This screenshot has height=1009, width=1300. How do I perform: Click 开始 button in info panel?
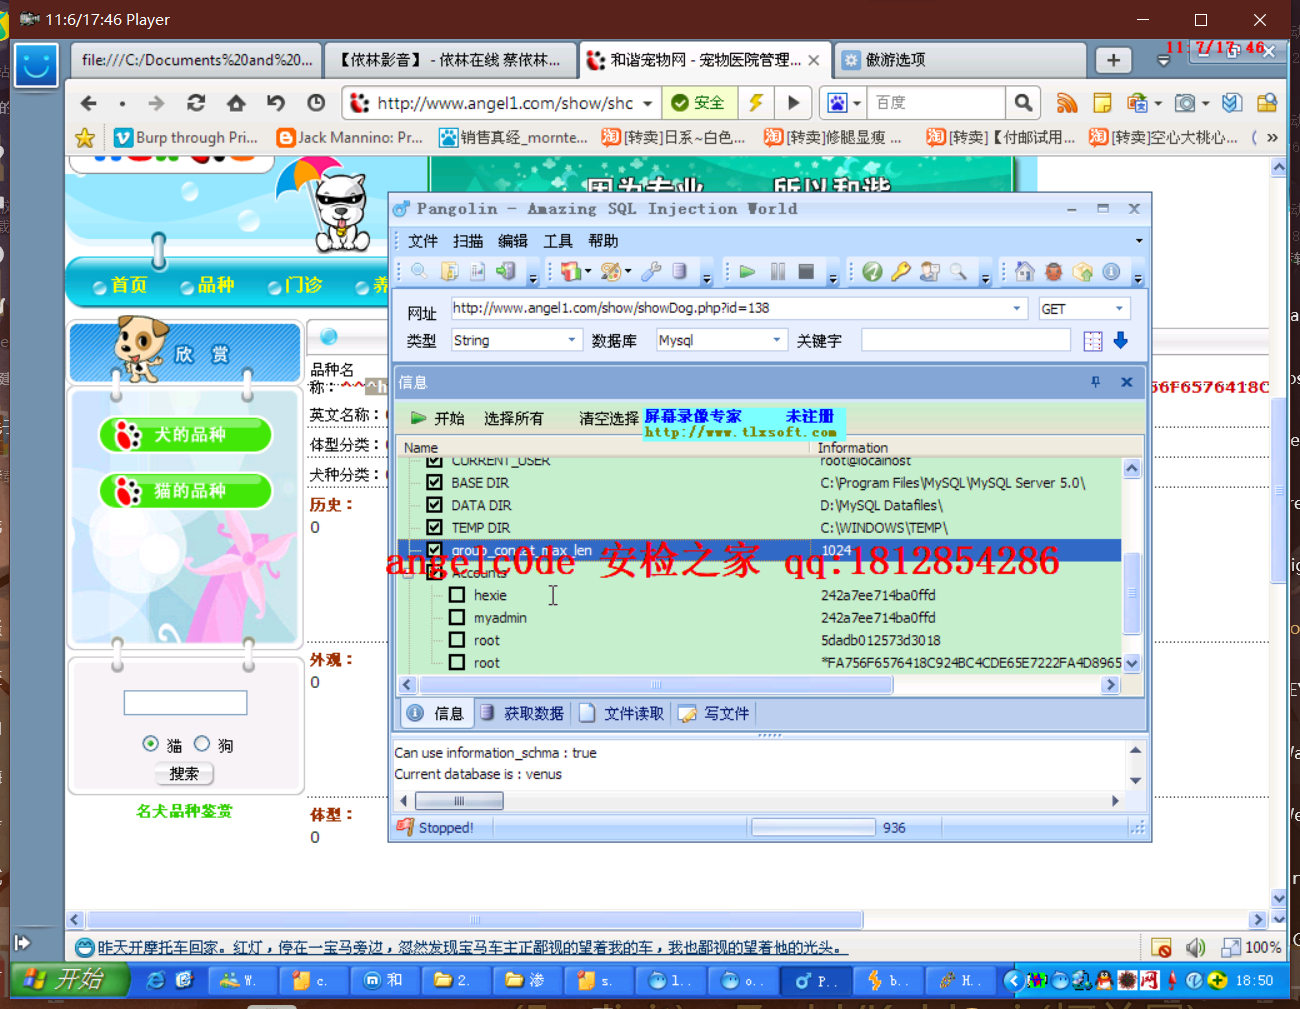pos(438,418)
